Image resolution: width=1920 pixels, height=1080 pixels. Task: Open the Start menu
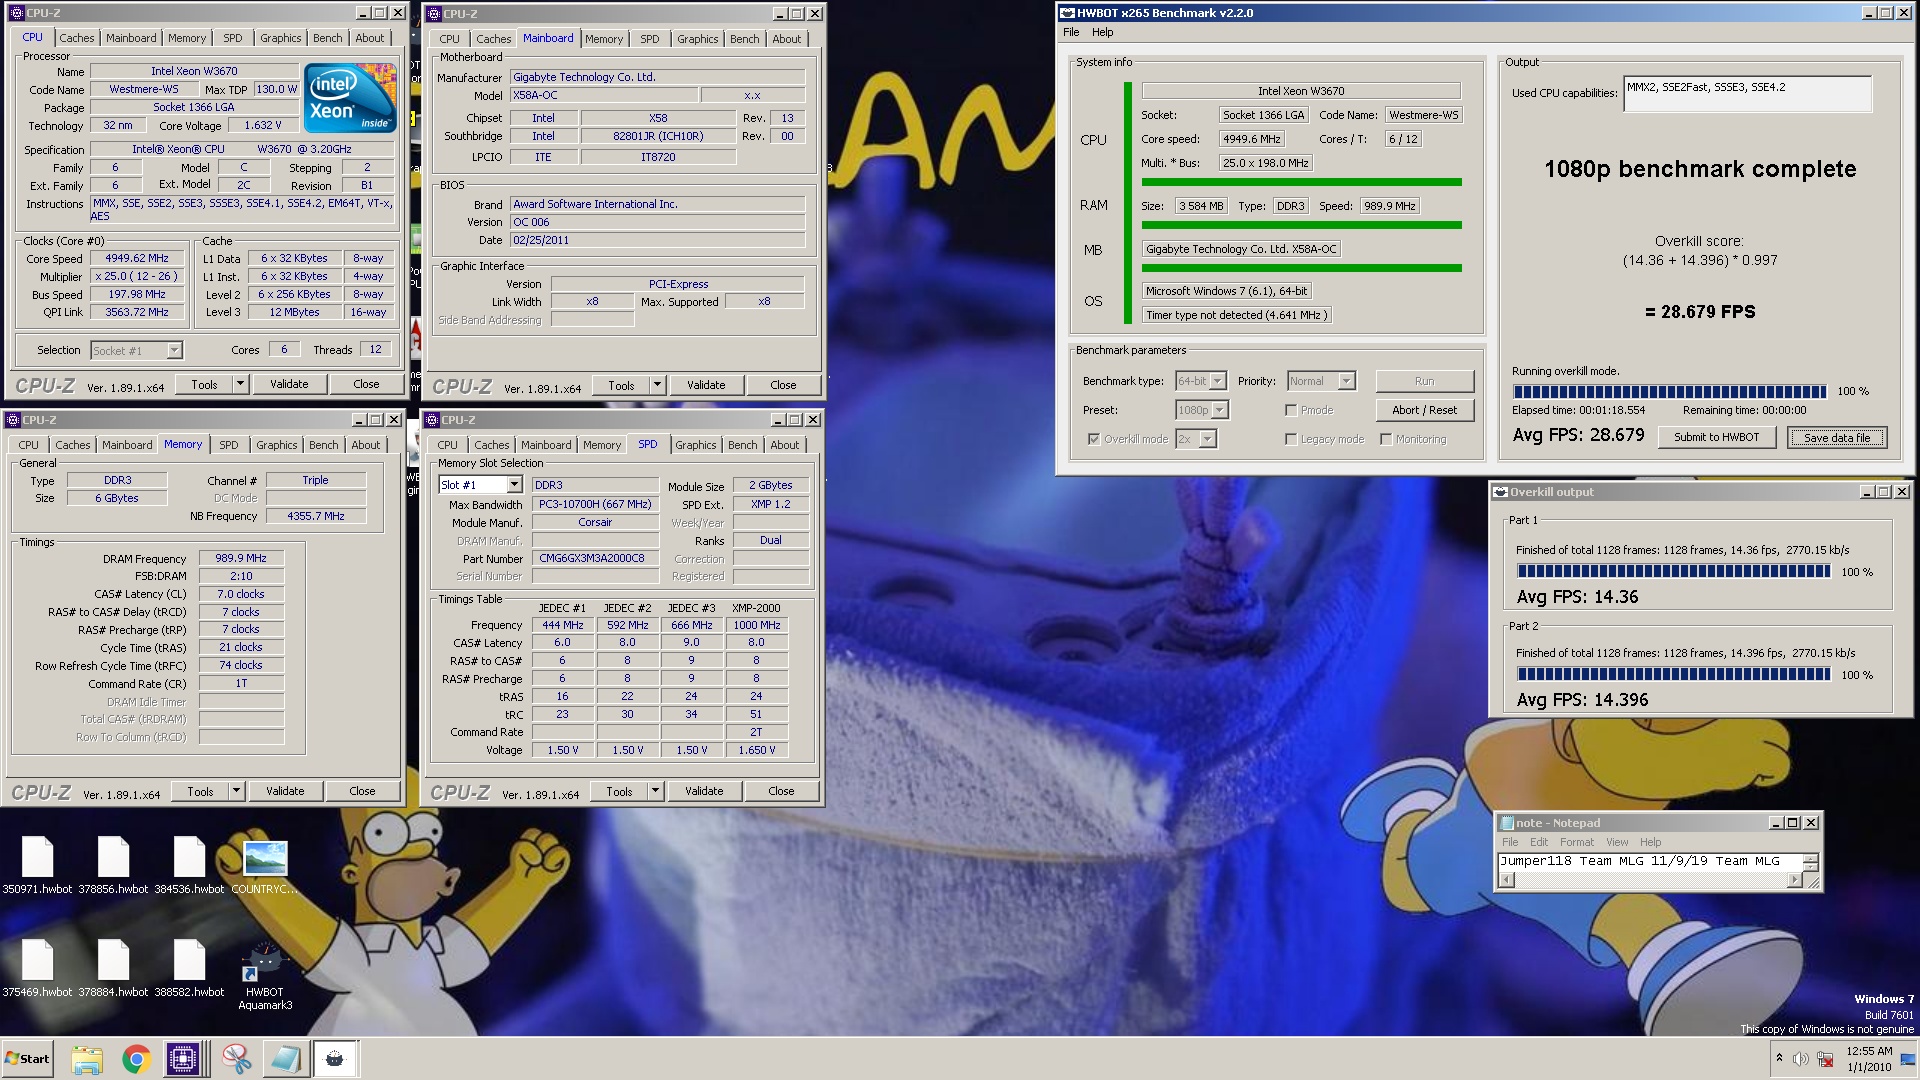pos(27,1059)
